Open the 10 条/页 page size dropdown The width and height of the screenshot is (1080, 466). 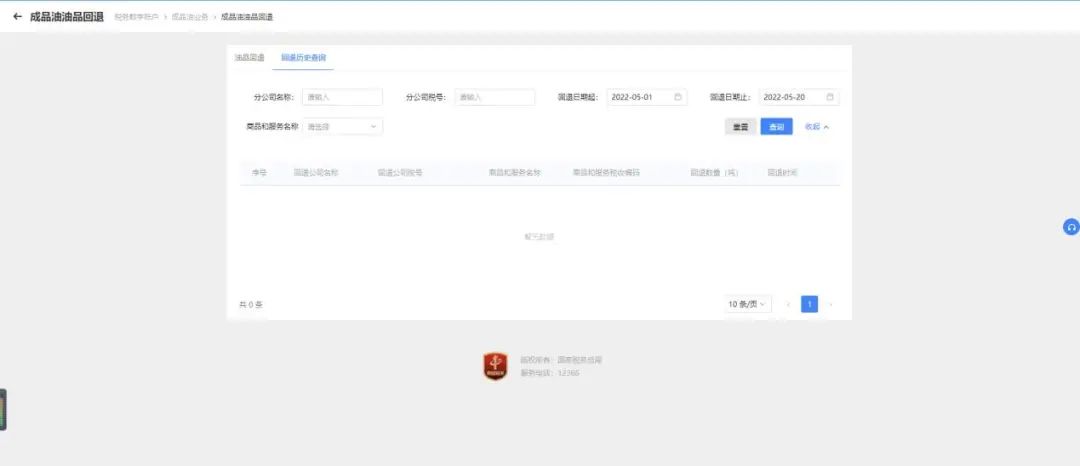pyautogui.click(x=748, y=304)
